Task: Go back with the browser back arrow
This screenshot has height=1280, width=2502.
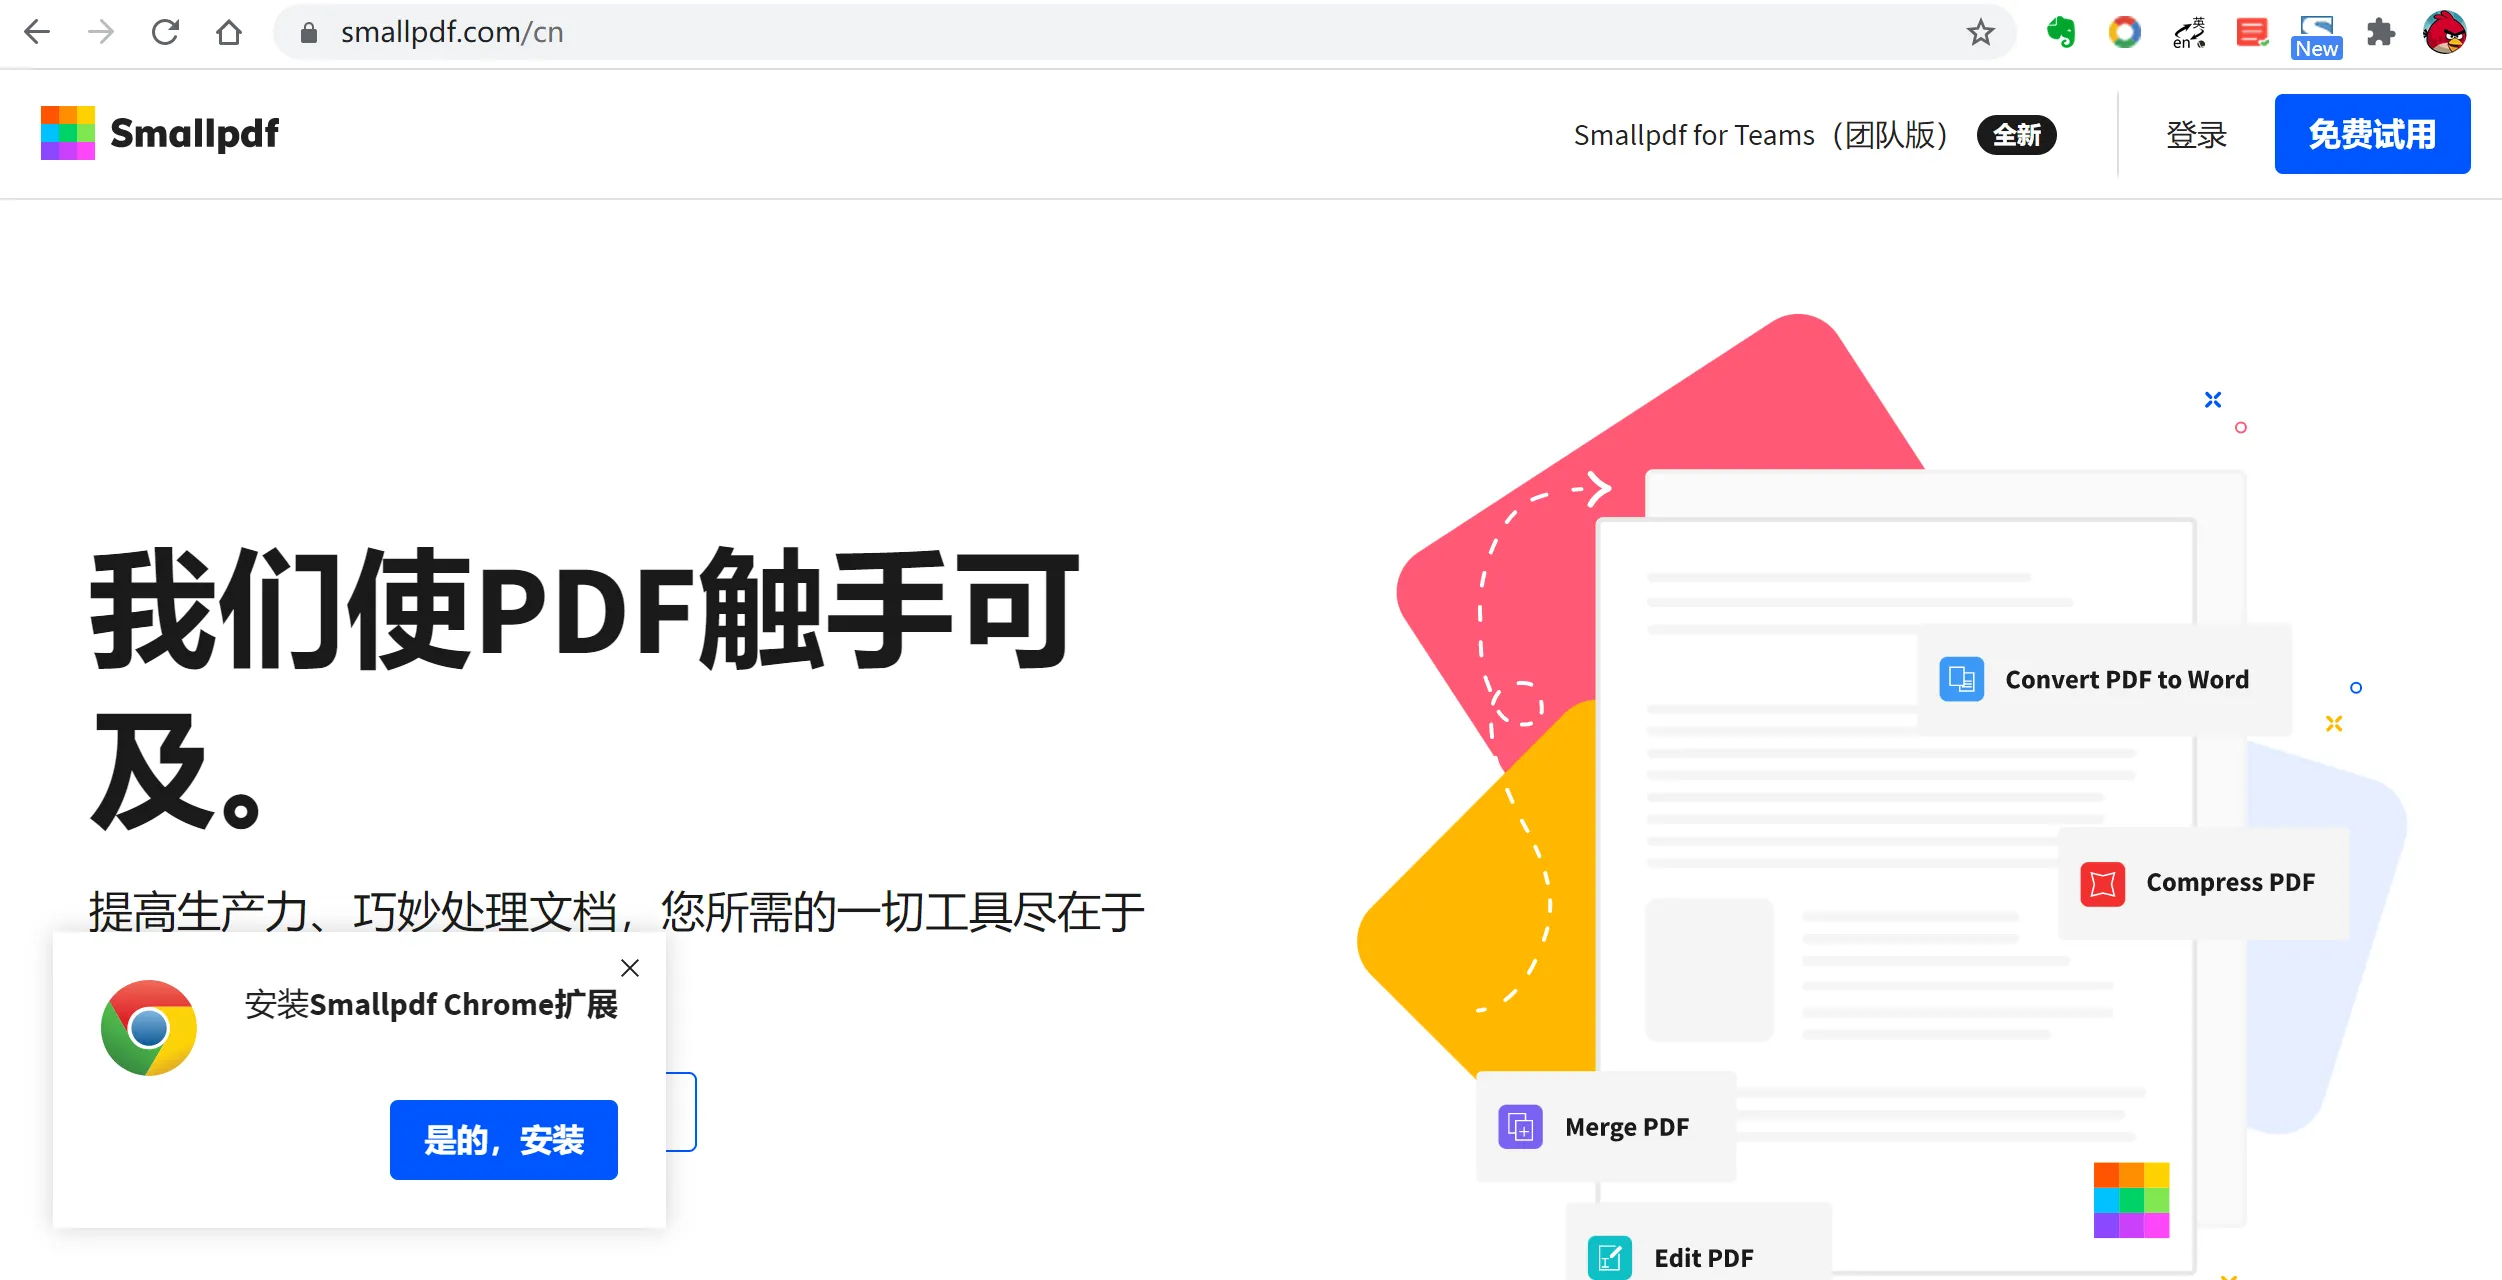Action: 37,32
